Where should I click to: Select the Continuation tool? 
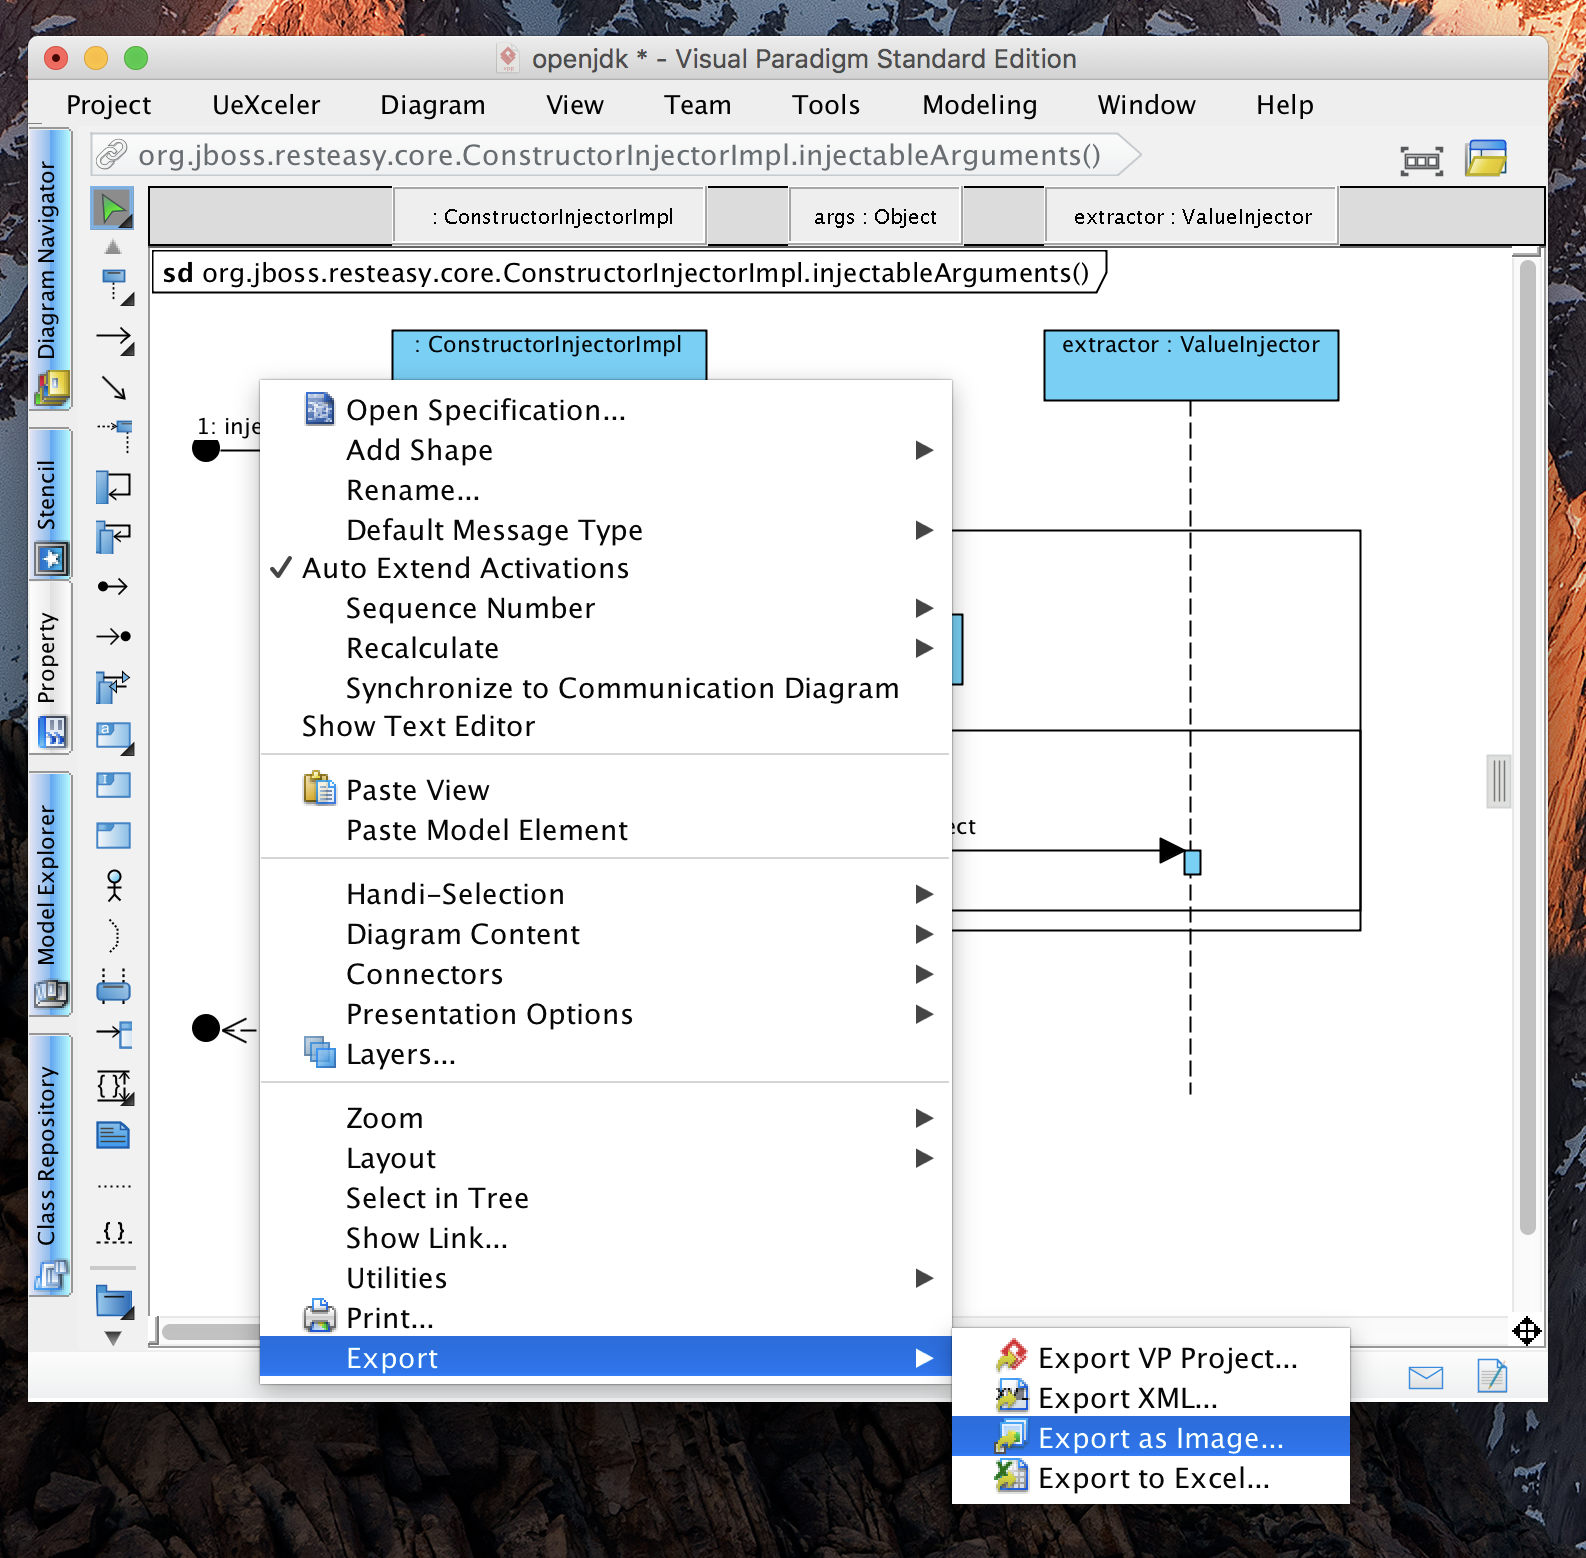click(x=113, y=986)
